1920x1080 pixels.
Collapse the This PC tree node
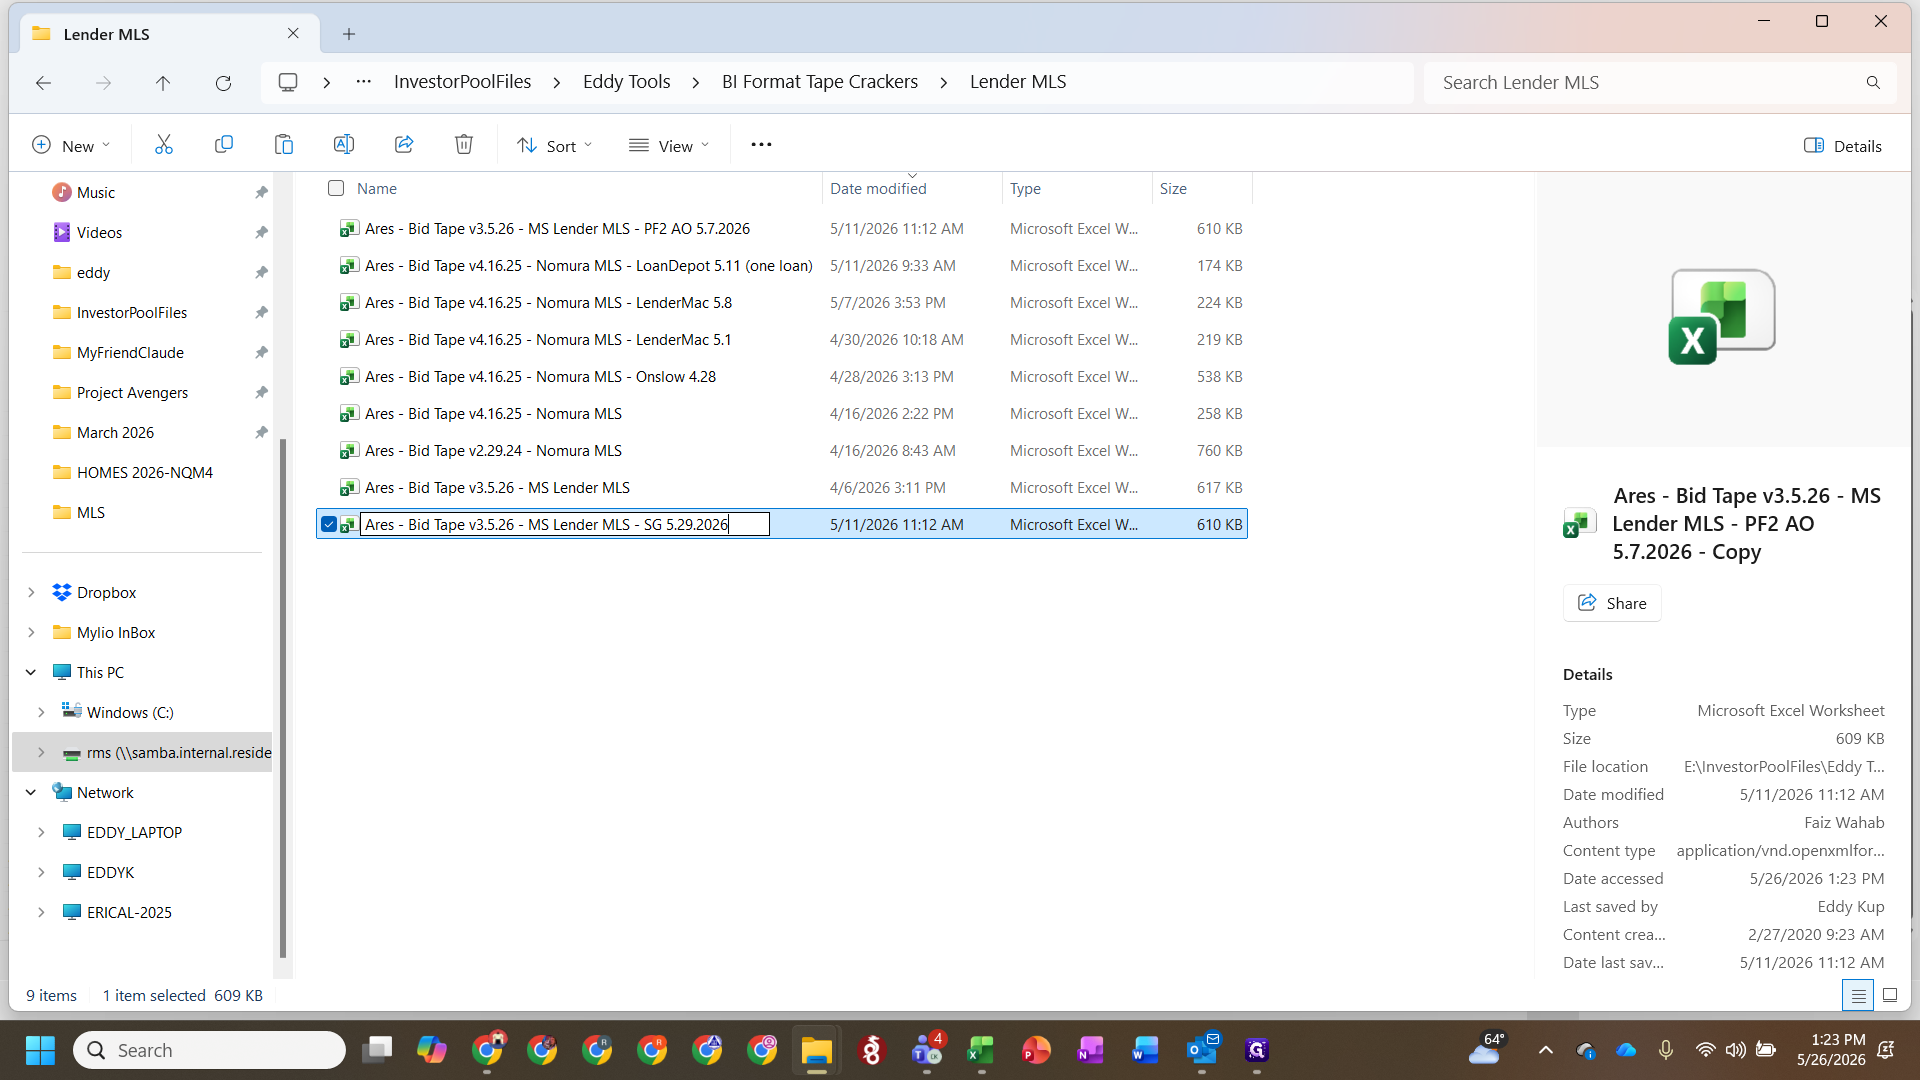click(31, 672)
